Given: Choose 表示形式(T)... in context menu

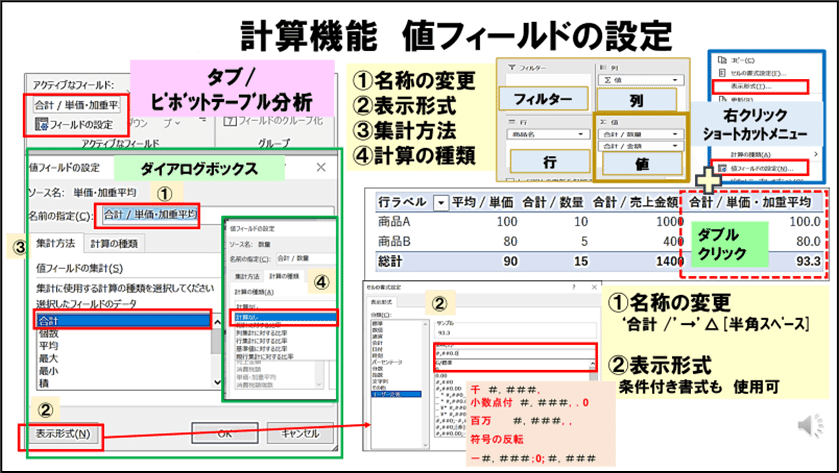Looking at the screenshot, I should point(750,86).
